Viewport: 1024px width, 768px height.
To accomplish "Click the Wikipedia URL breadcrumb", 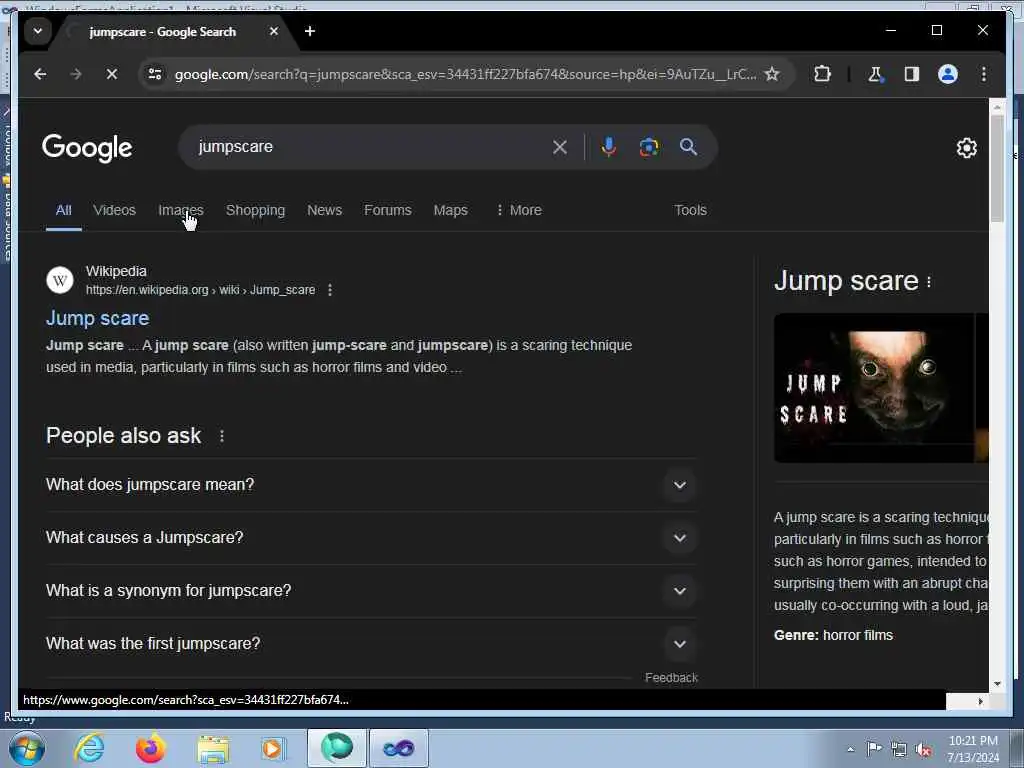I will (200, 290).
